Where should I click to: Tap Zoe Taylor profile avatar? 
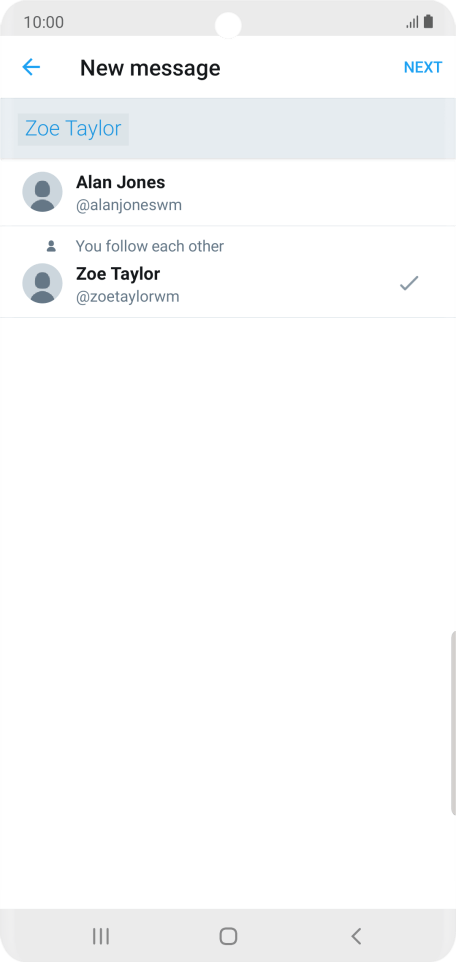(42, 283)
